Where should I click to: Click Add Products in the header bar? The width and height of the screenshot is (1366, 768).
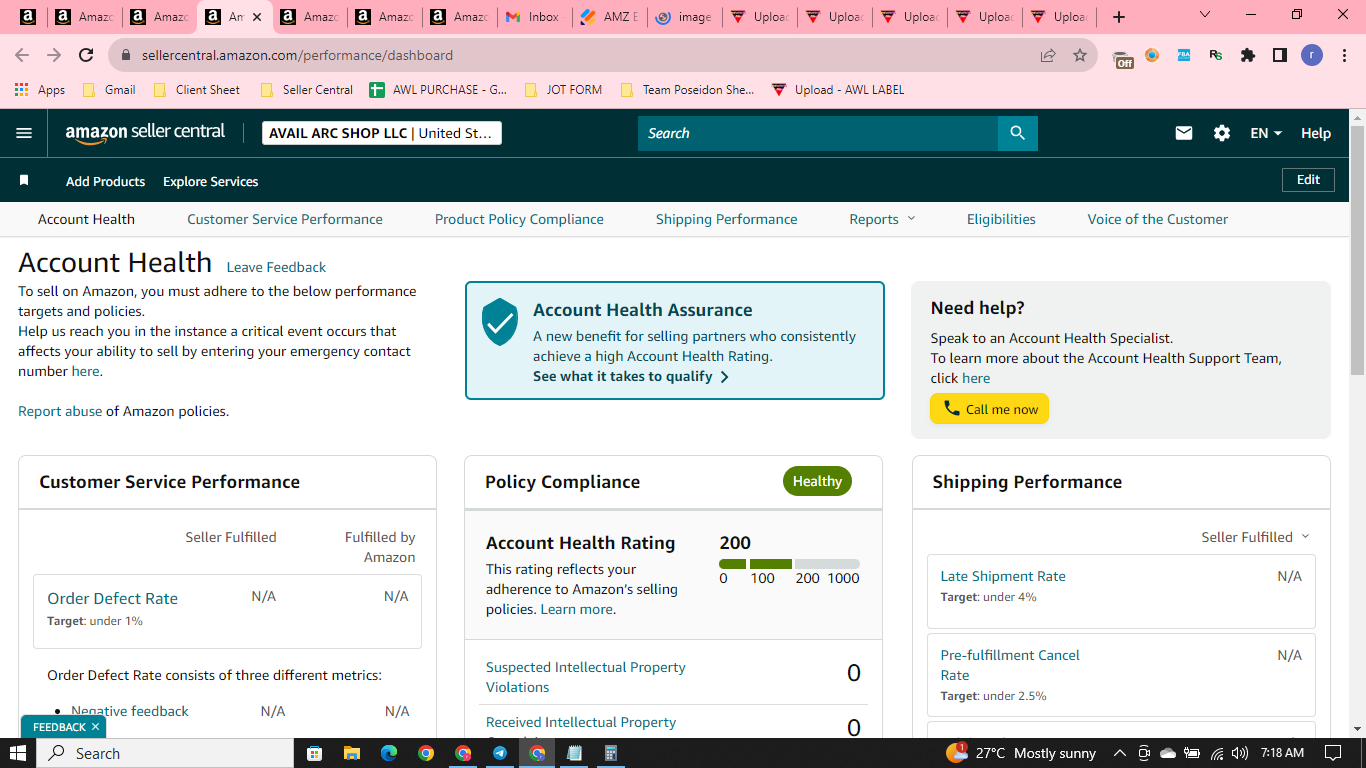(105, 181)
